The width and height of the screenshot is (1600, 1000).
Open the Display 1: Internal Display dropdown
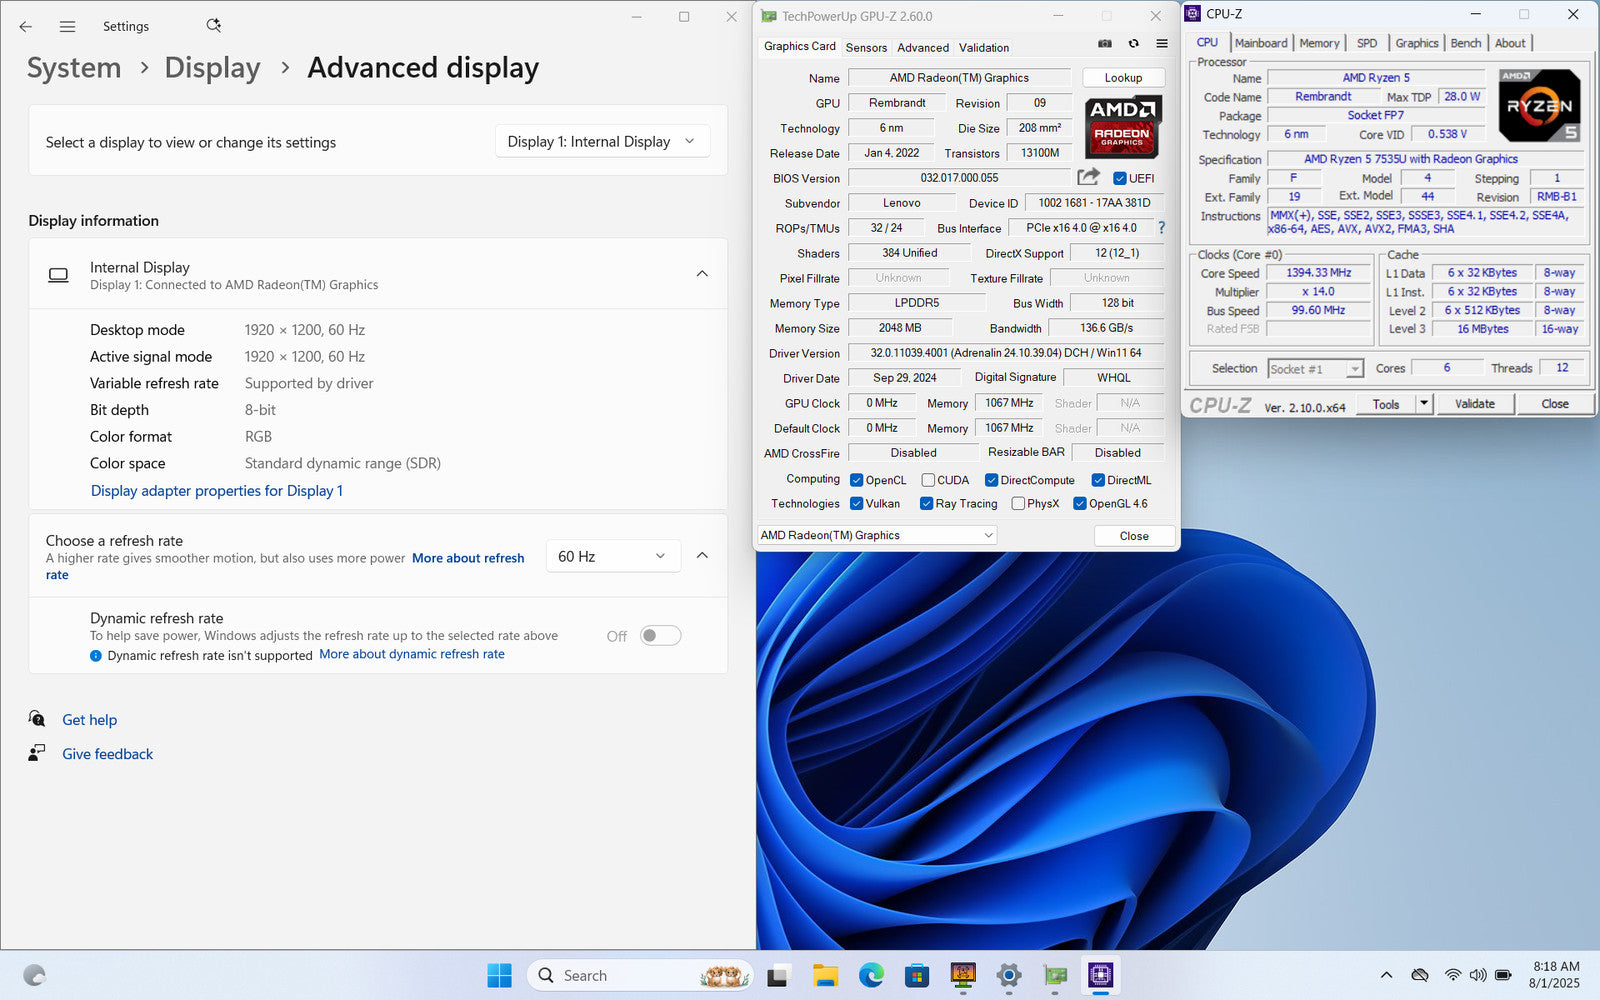tap(602, 142)
